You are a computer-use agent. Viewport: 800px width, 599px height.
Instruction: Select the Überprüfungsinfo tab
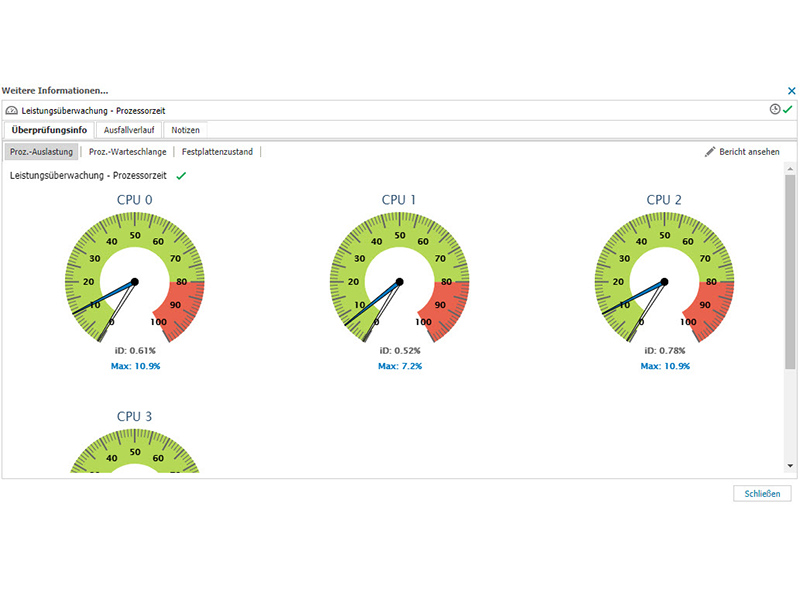(49, 130)
